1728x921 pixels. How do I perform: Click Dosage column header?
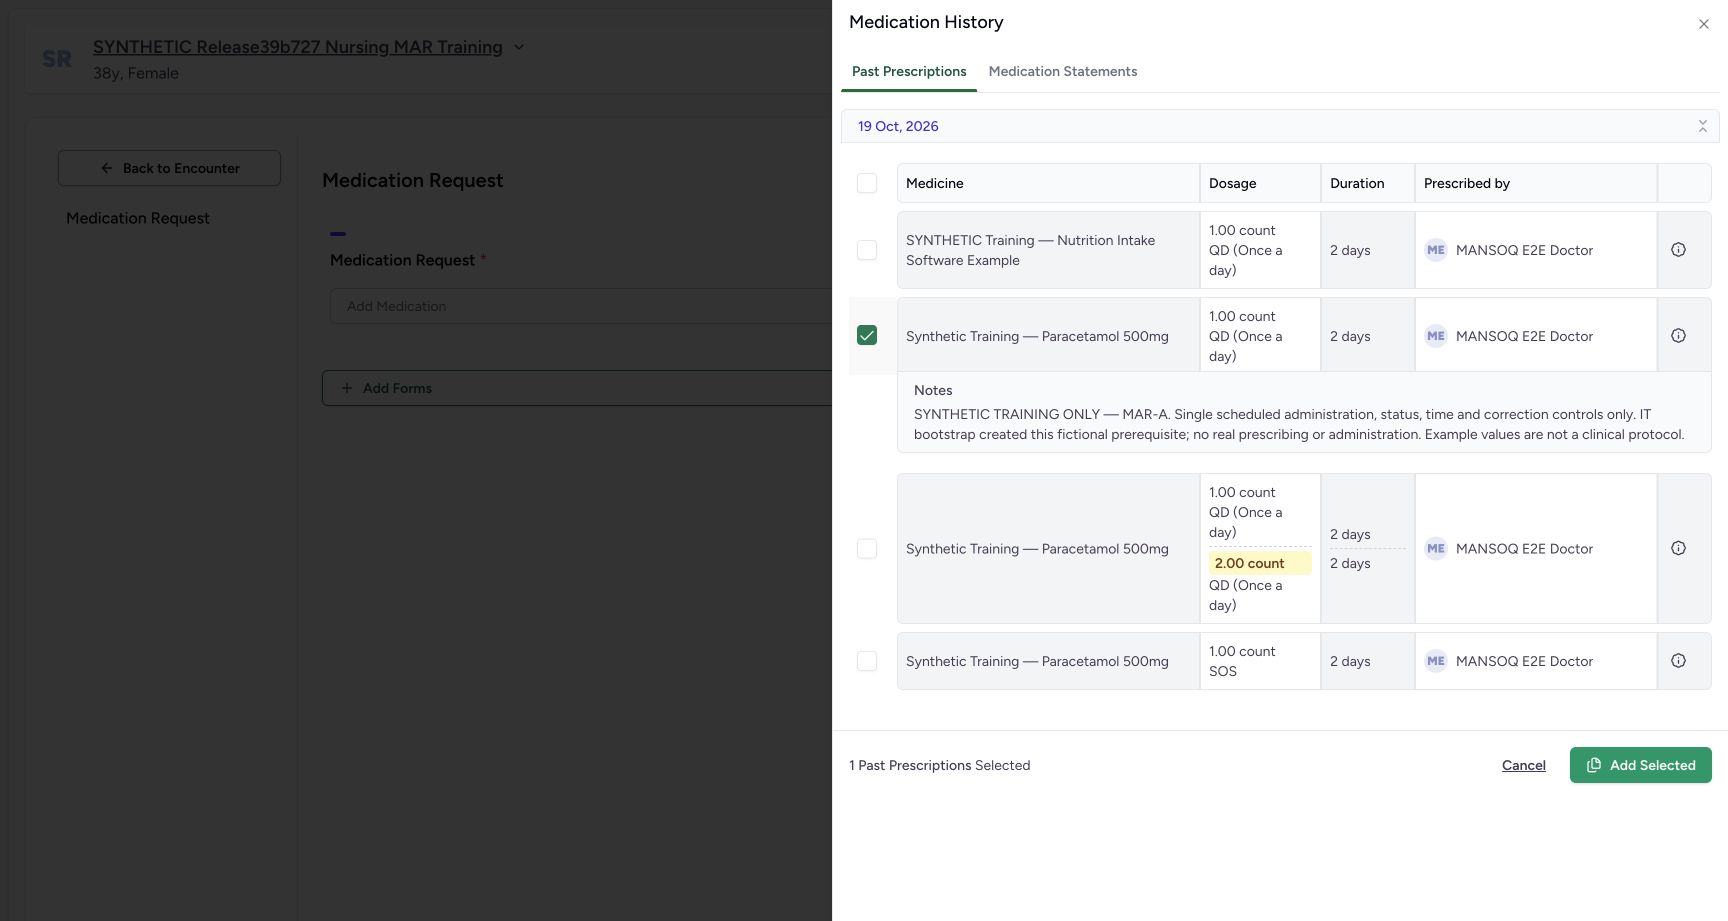(1232, 183)
